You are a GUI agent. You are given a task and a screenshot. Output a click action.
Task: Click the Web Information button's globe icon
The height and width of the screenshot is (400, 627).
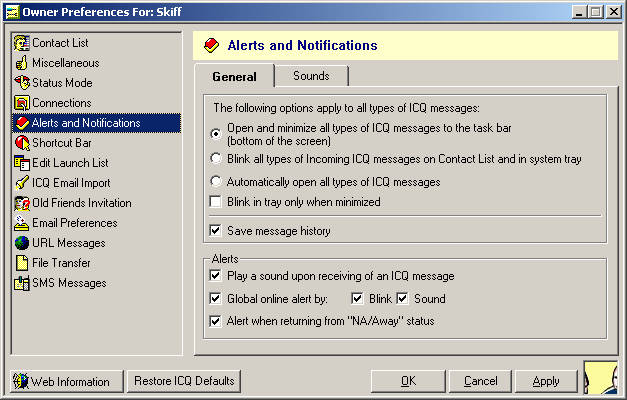tap(21, 381)
